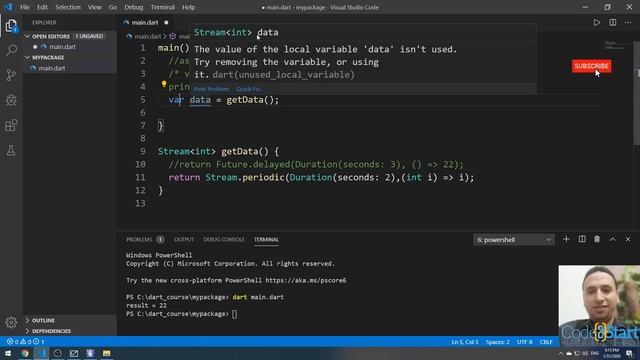Viewport: 640px width, 360px height.
Task: Open the notification center in taskbar
Action: point(629,353)
